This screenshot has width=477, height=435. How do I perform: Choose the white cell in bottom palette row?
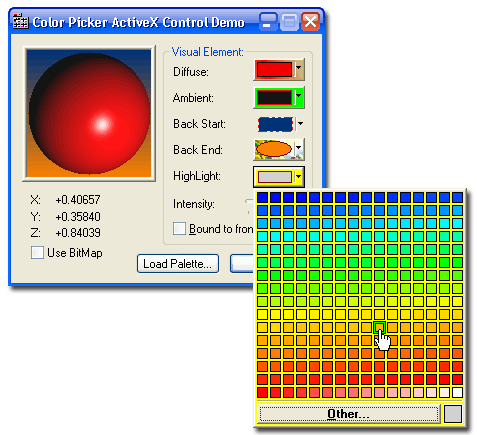pos(457,392)
